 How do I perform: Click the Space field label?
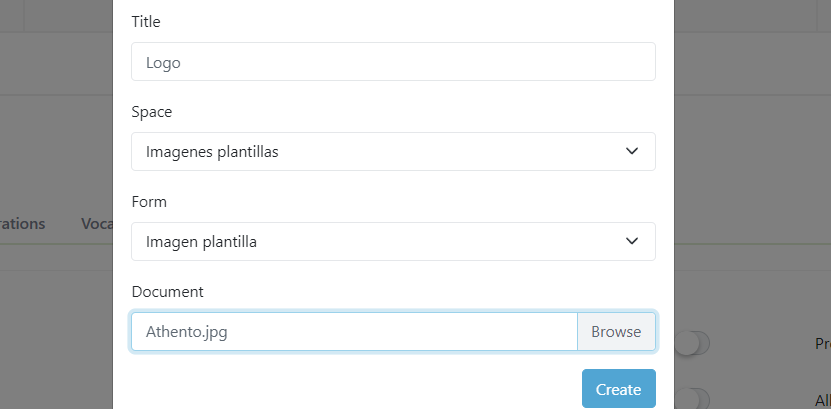(x=151, y=111)
